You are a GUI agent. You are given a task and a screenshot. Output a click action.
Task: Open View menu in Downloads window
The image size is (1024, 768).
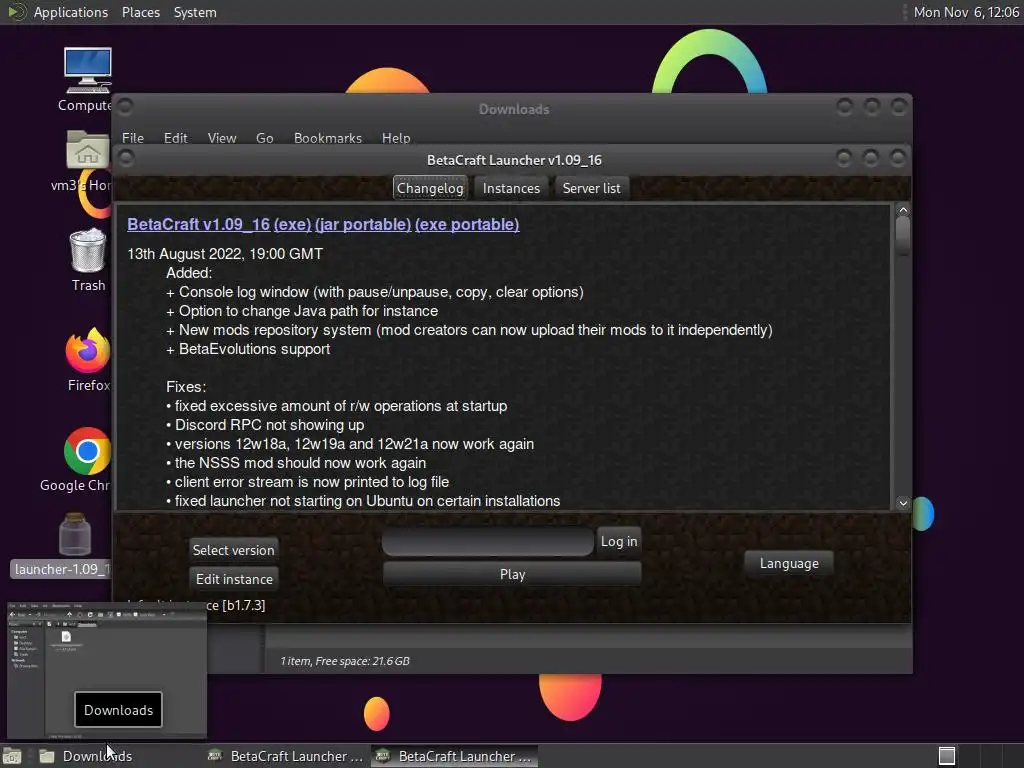[222, 138]
